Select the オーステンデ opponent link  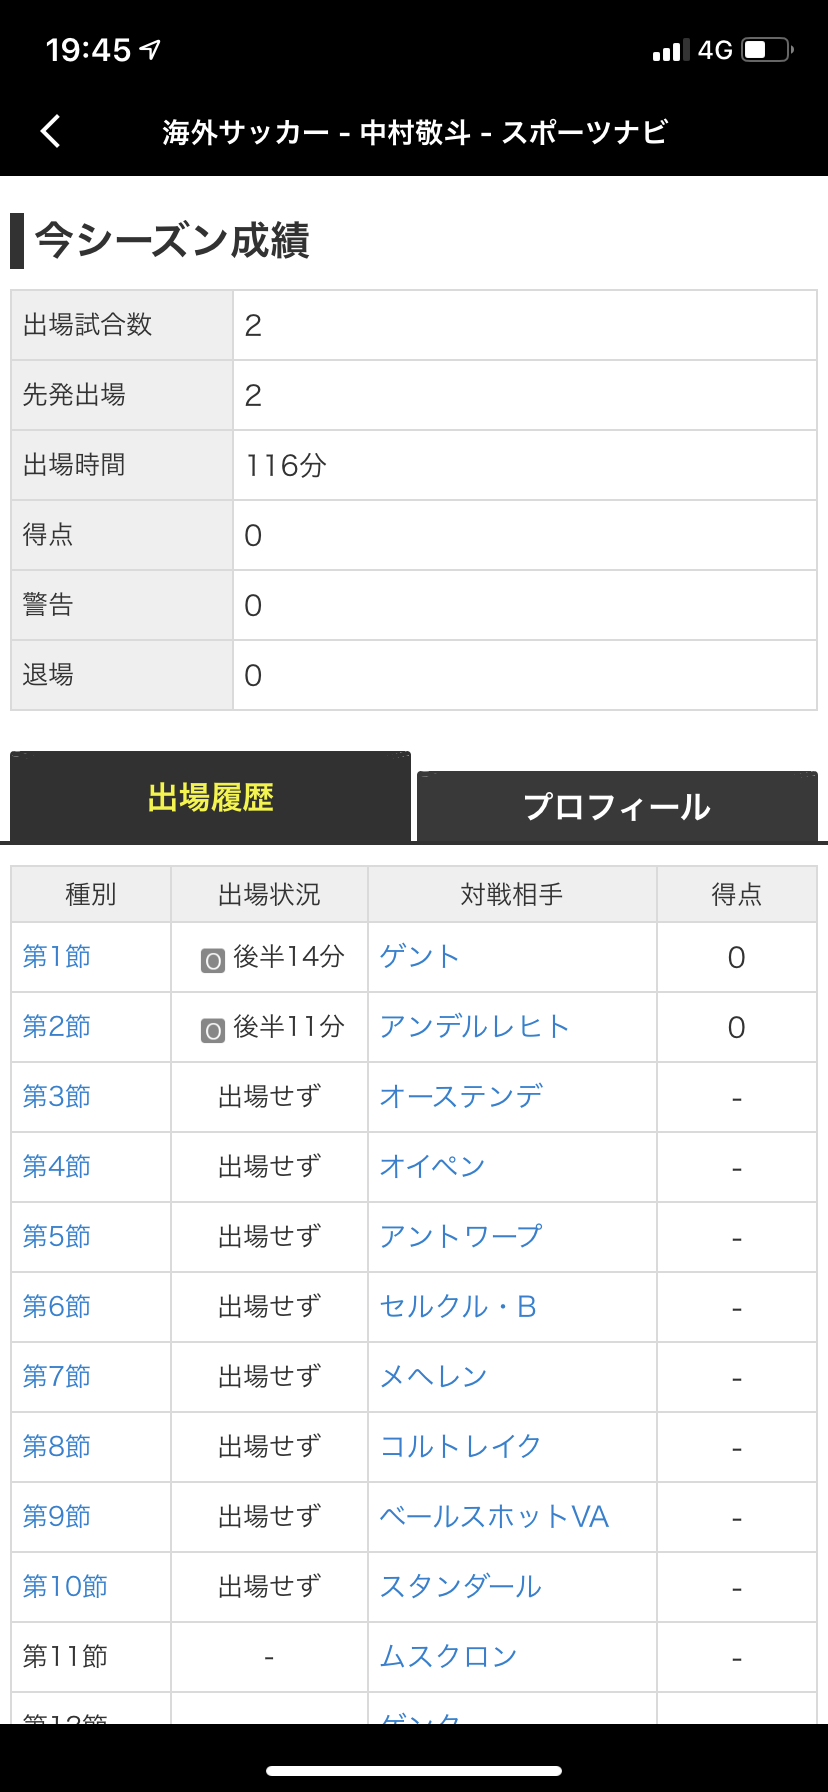tap(461, 1097)
